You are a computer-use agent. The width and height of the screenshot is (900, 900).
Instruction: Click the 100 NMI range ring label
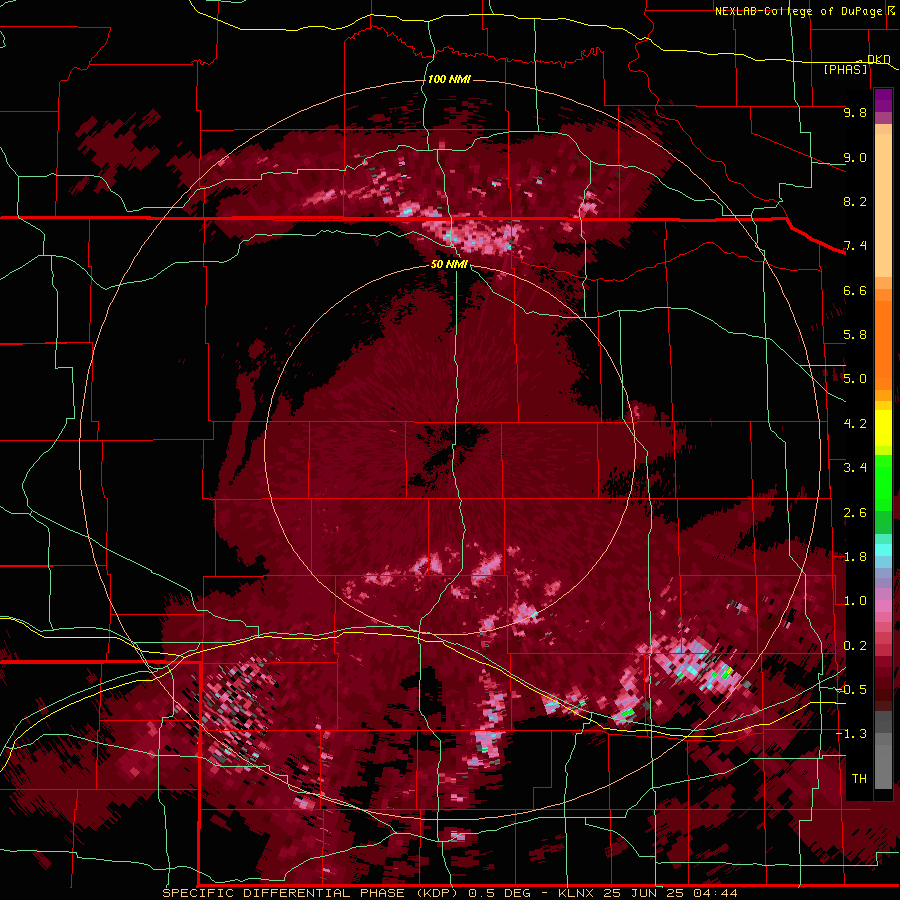pos(449,79)
